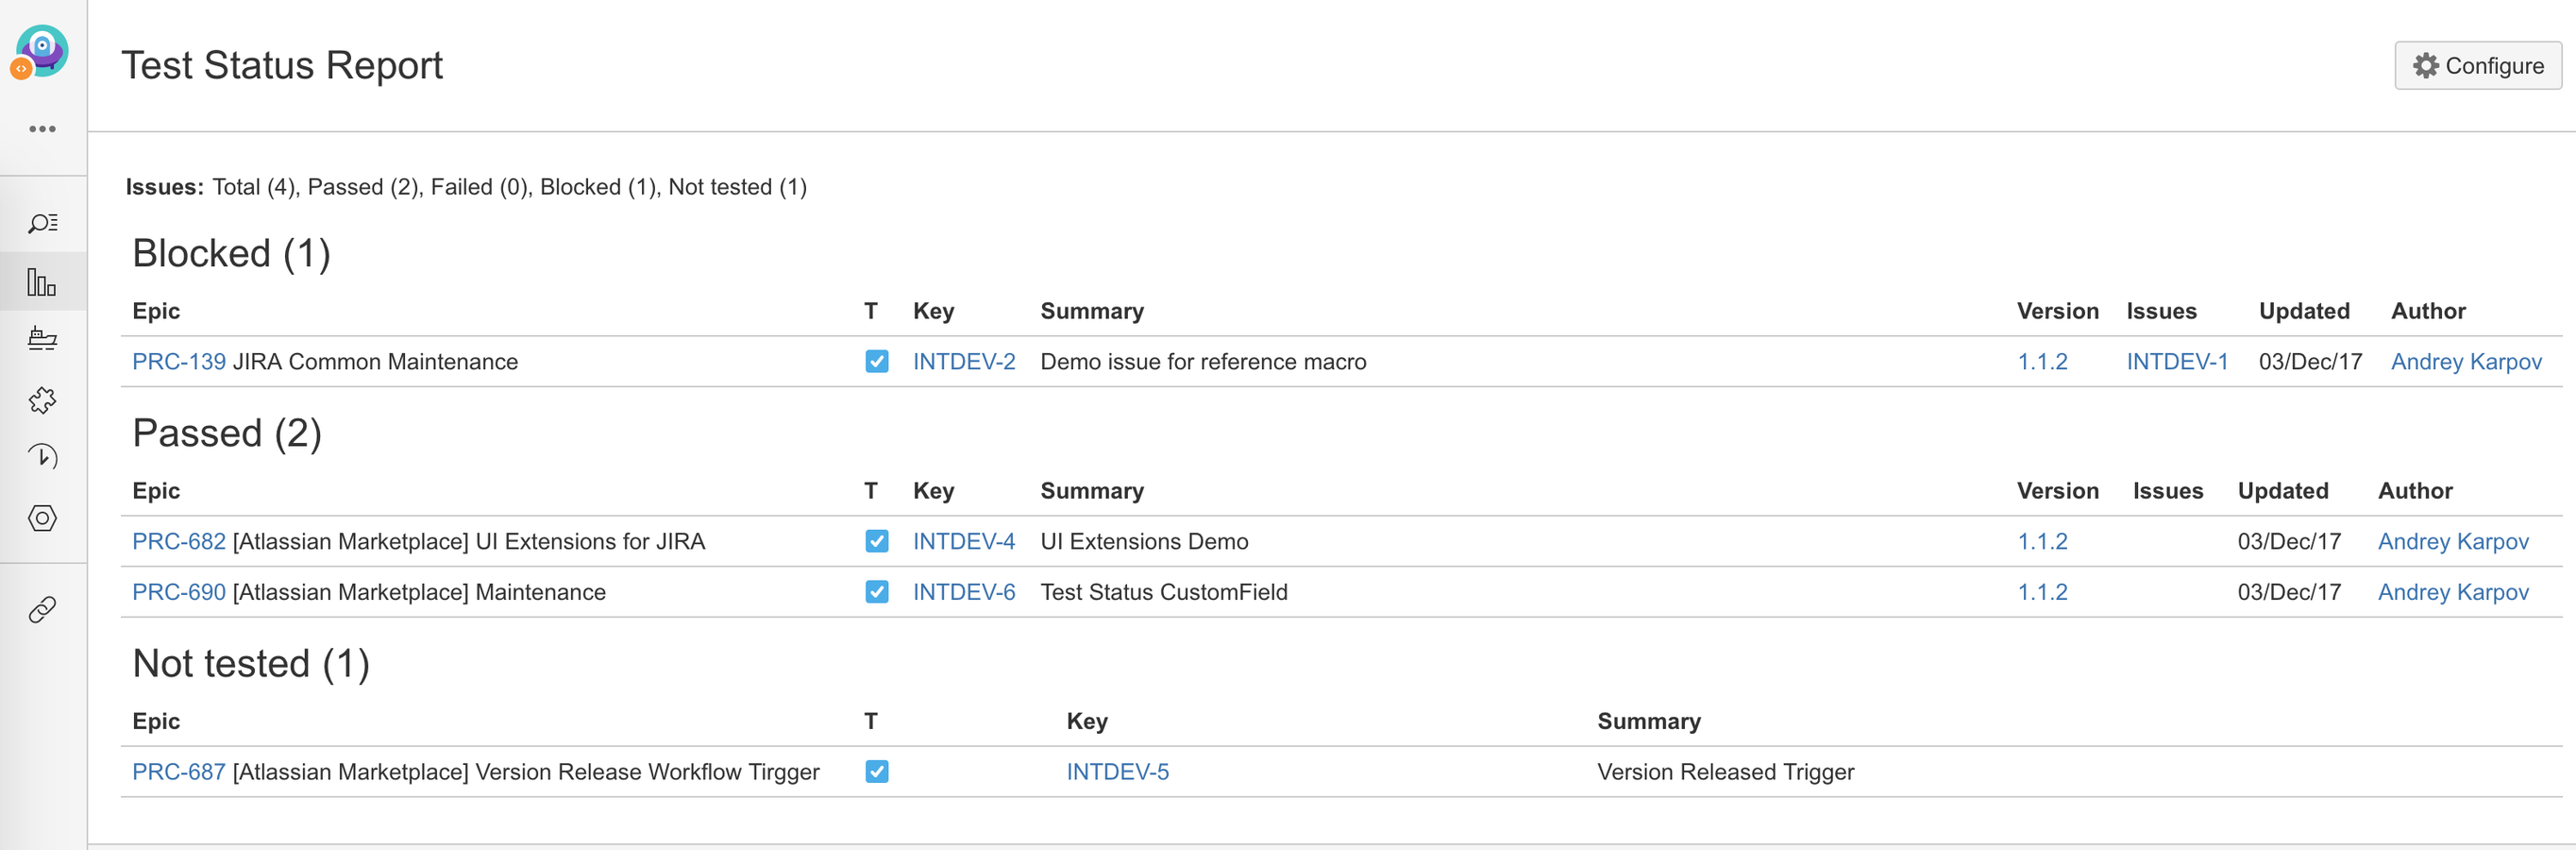Click the 03/Dec/17 date for INTDEV-6
The width and height of the screenshot is (2576, 850).
pyautogui.click(x=2289, y=592)
